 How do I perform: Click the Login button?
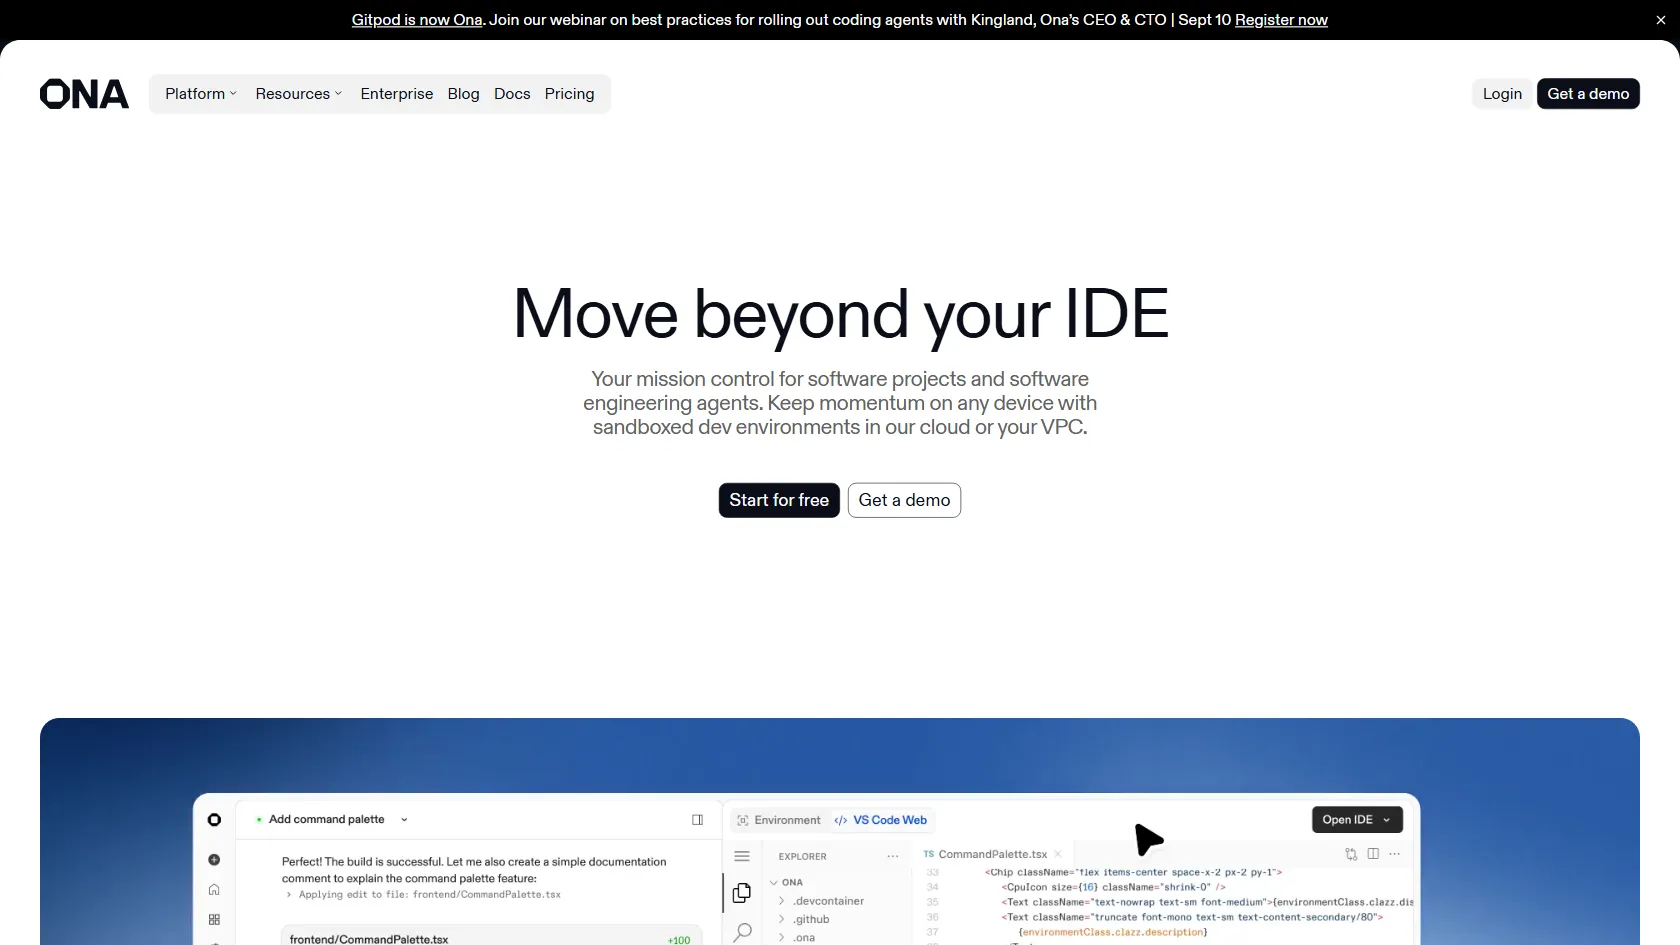pos(1502,94)
